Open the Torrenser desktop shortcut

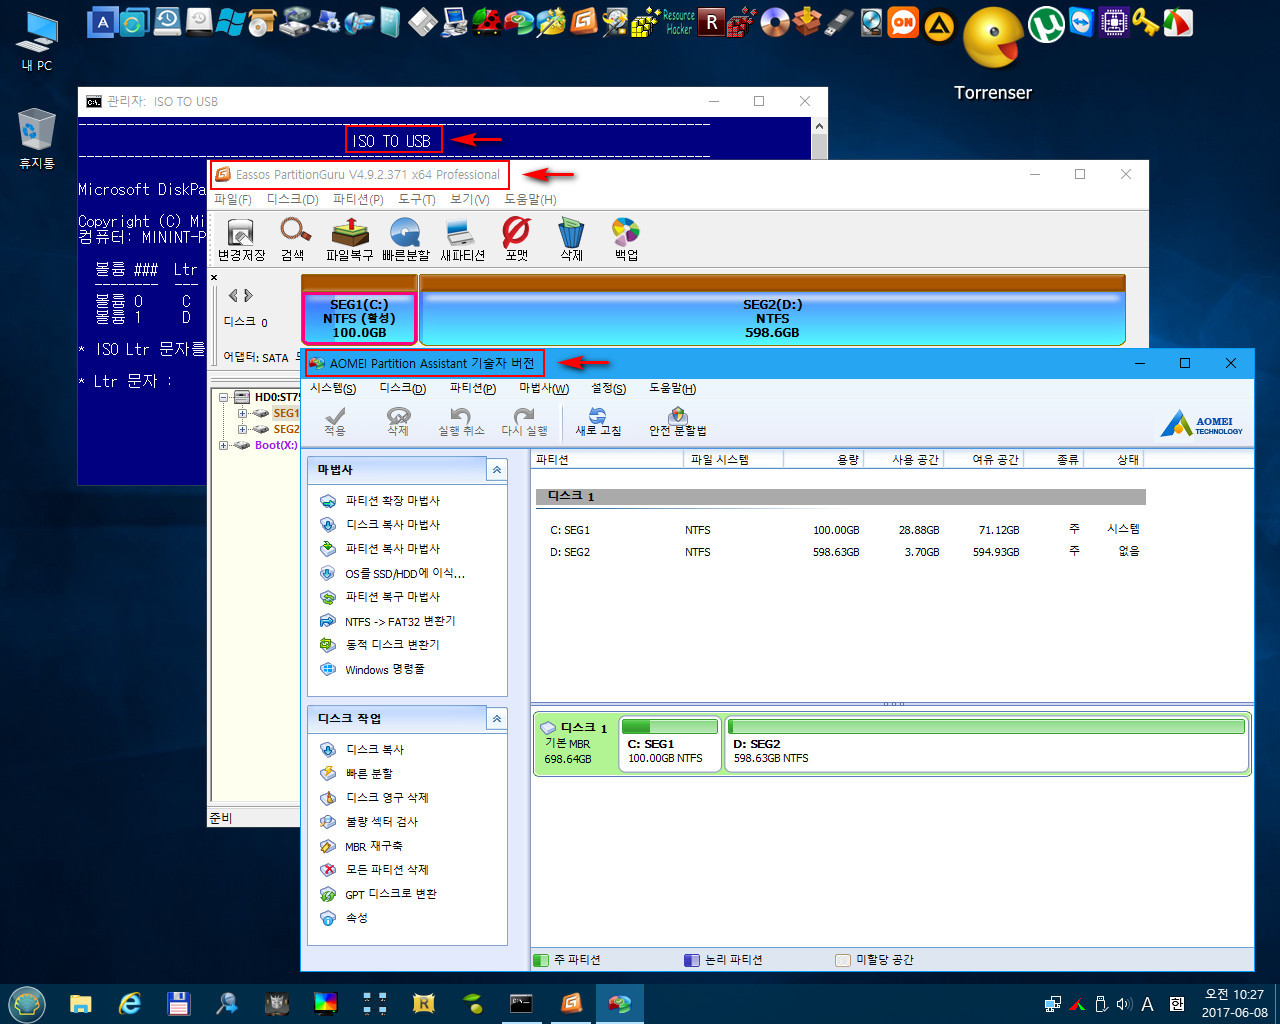tap(992, 55)
